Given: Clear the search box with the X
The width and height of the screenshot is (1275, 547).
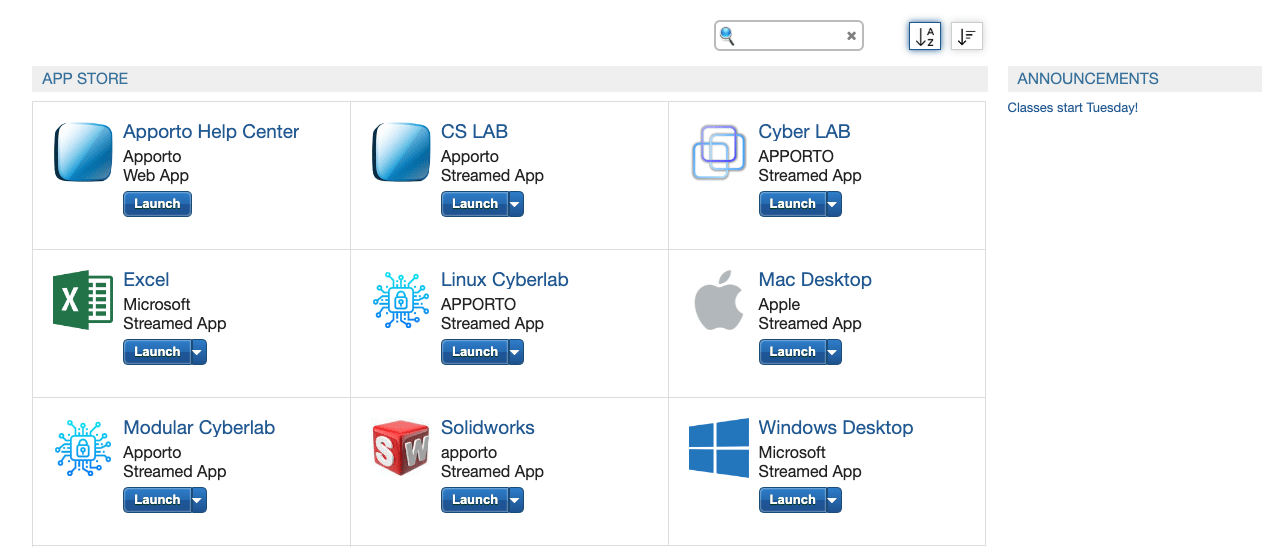Looking at the screenshot, I should point(851,36).
